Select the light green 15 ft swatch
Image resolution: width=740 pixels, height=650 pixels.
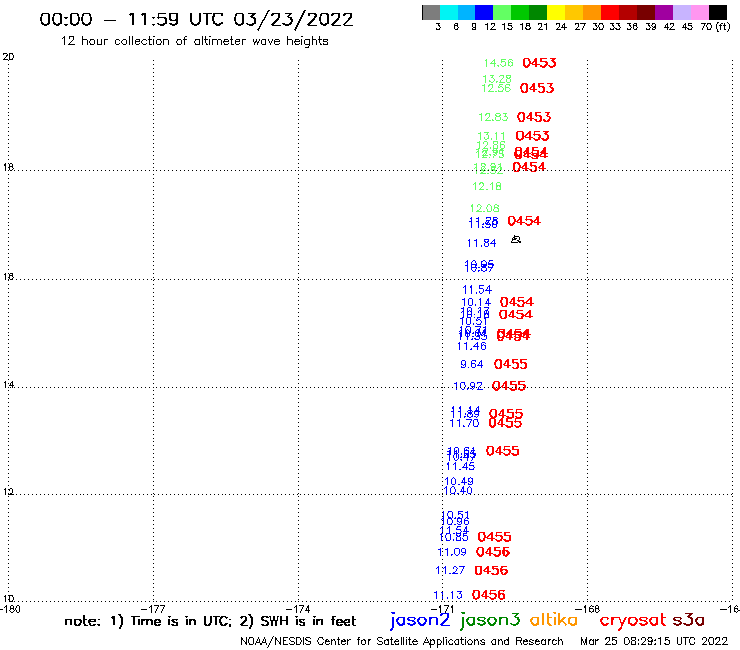[x=502, y=12]
